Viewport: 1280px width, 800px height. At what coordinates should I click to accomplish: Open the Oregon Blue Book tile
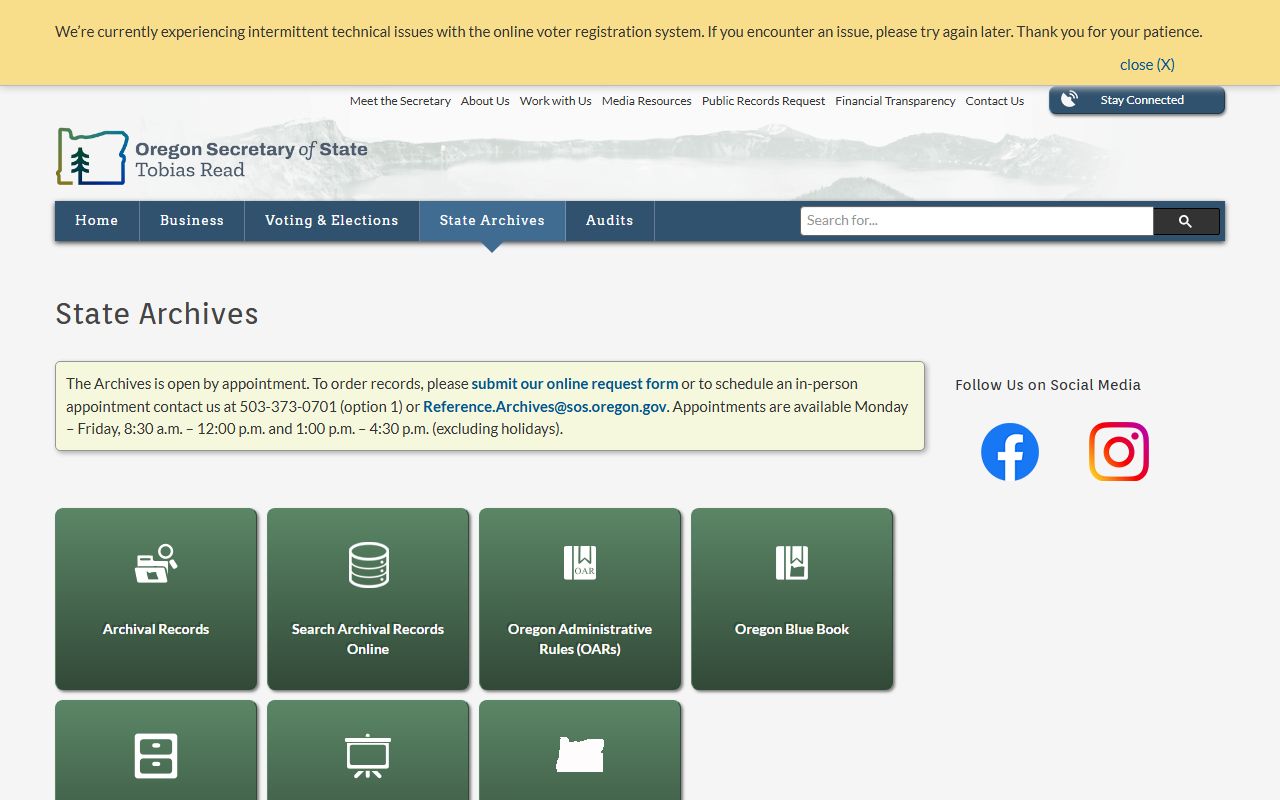click(x=792, y=598)
